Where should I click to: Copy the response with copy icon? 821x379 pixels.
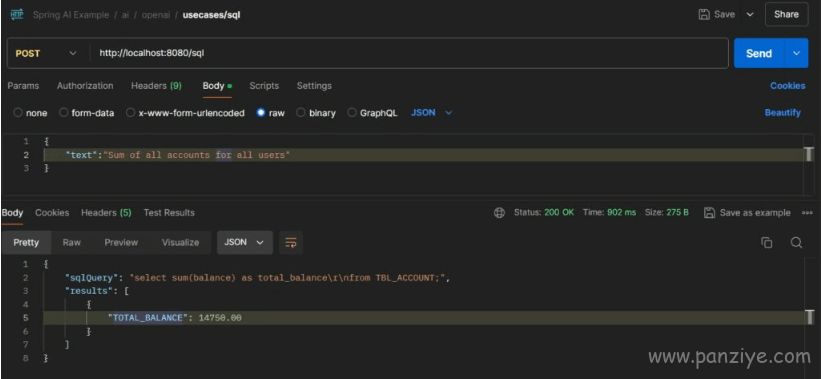pyautogui.click(x=767, y=242)
